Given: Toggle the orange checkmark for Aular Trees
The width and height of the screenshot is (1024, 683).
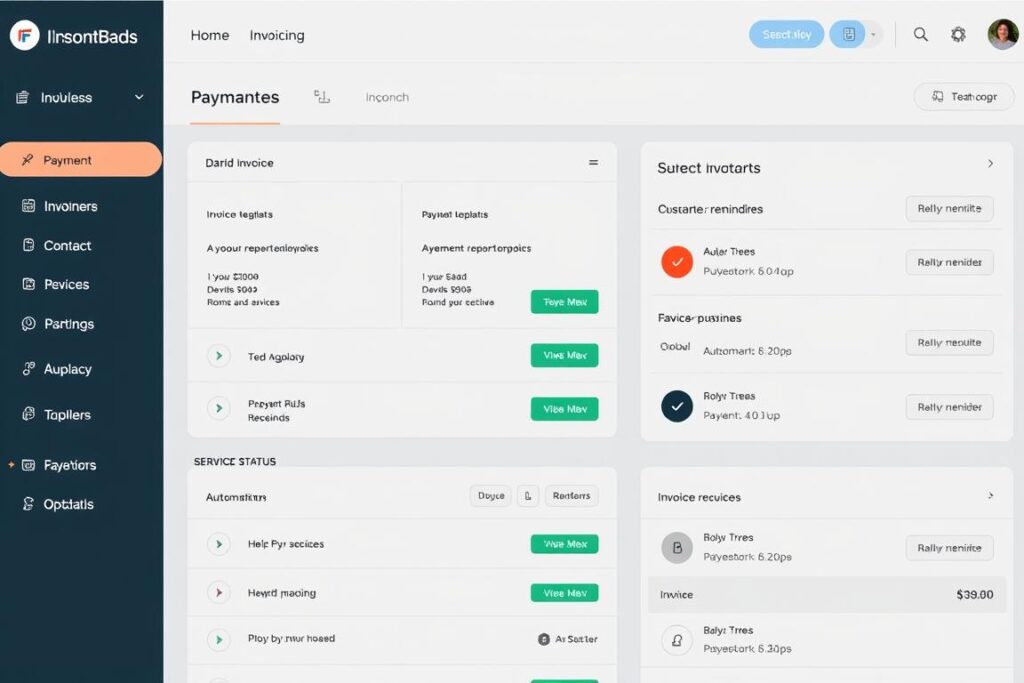Looking at the screenshot, I should point(677,262).
